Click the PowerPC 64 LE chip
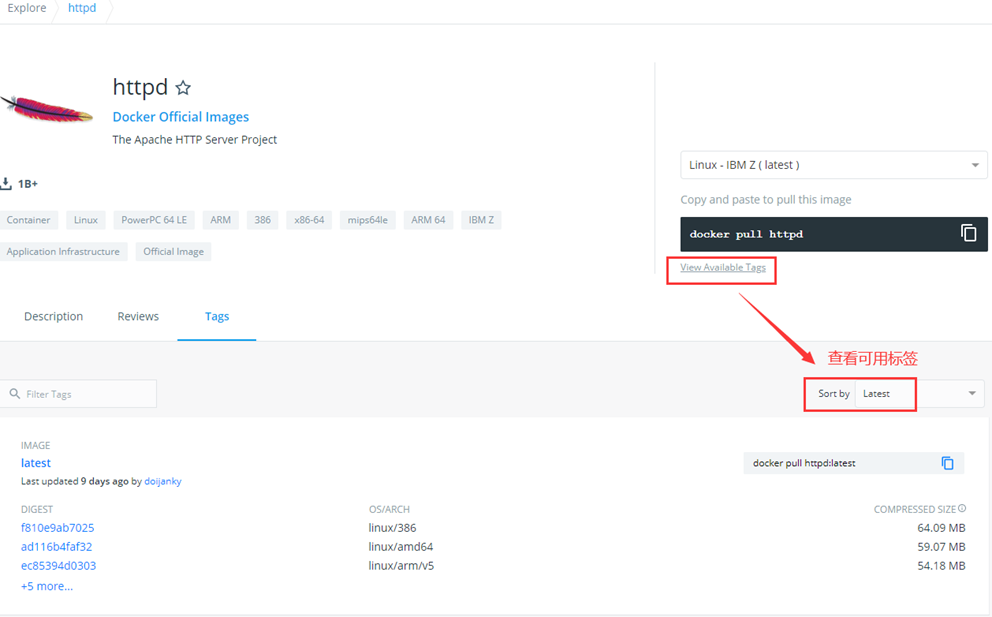This screenshot has height=617, width=992. pyautogui.click(x=154, y=220)
